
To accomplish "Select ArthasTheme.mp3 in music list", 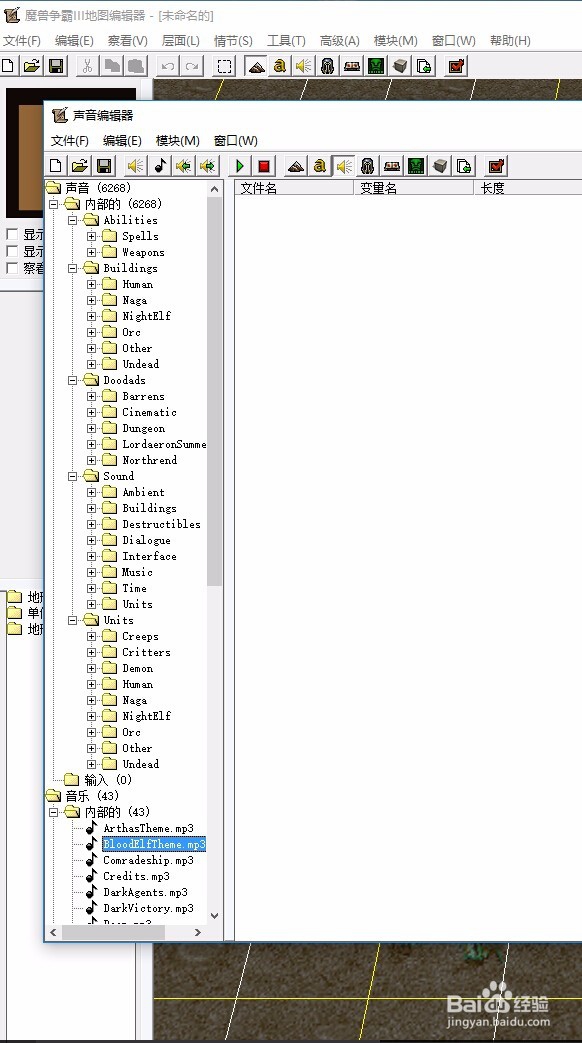I will click(x=148, y=828).
